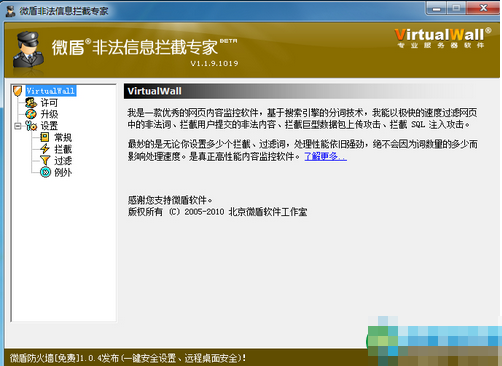502x366 pixels.
Task: Select 过滤 under settings
Action: (63, 161)
